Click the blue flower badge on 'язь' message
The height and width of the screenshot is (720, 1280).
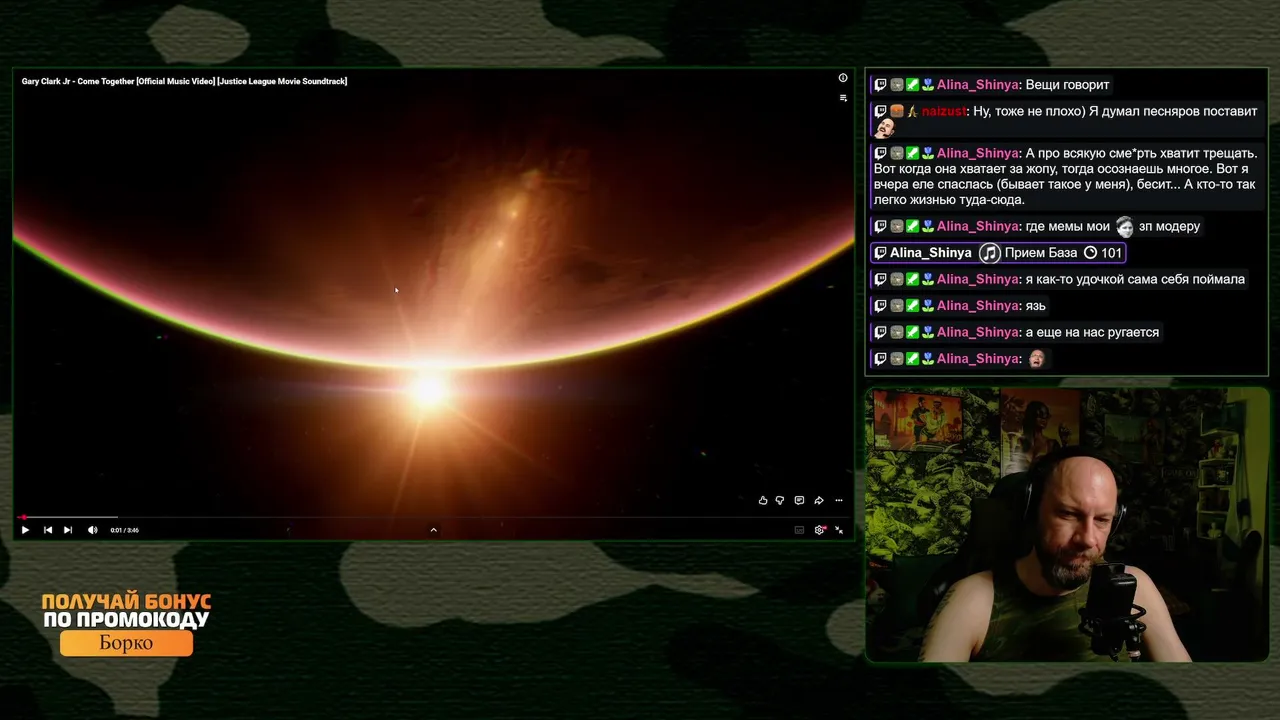tap(928, 306)
